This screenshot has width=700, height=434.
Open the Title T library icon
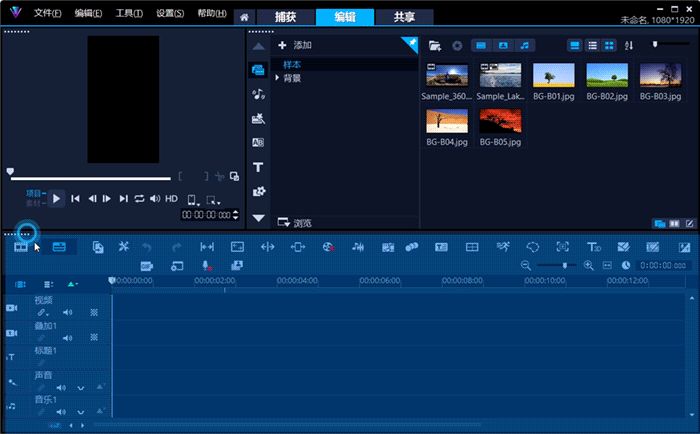[258, 167]
